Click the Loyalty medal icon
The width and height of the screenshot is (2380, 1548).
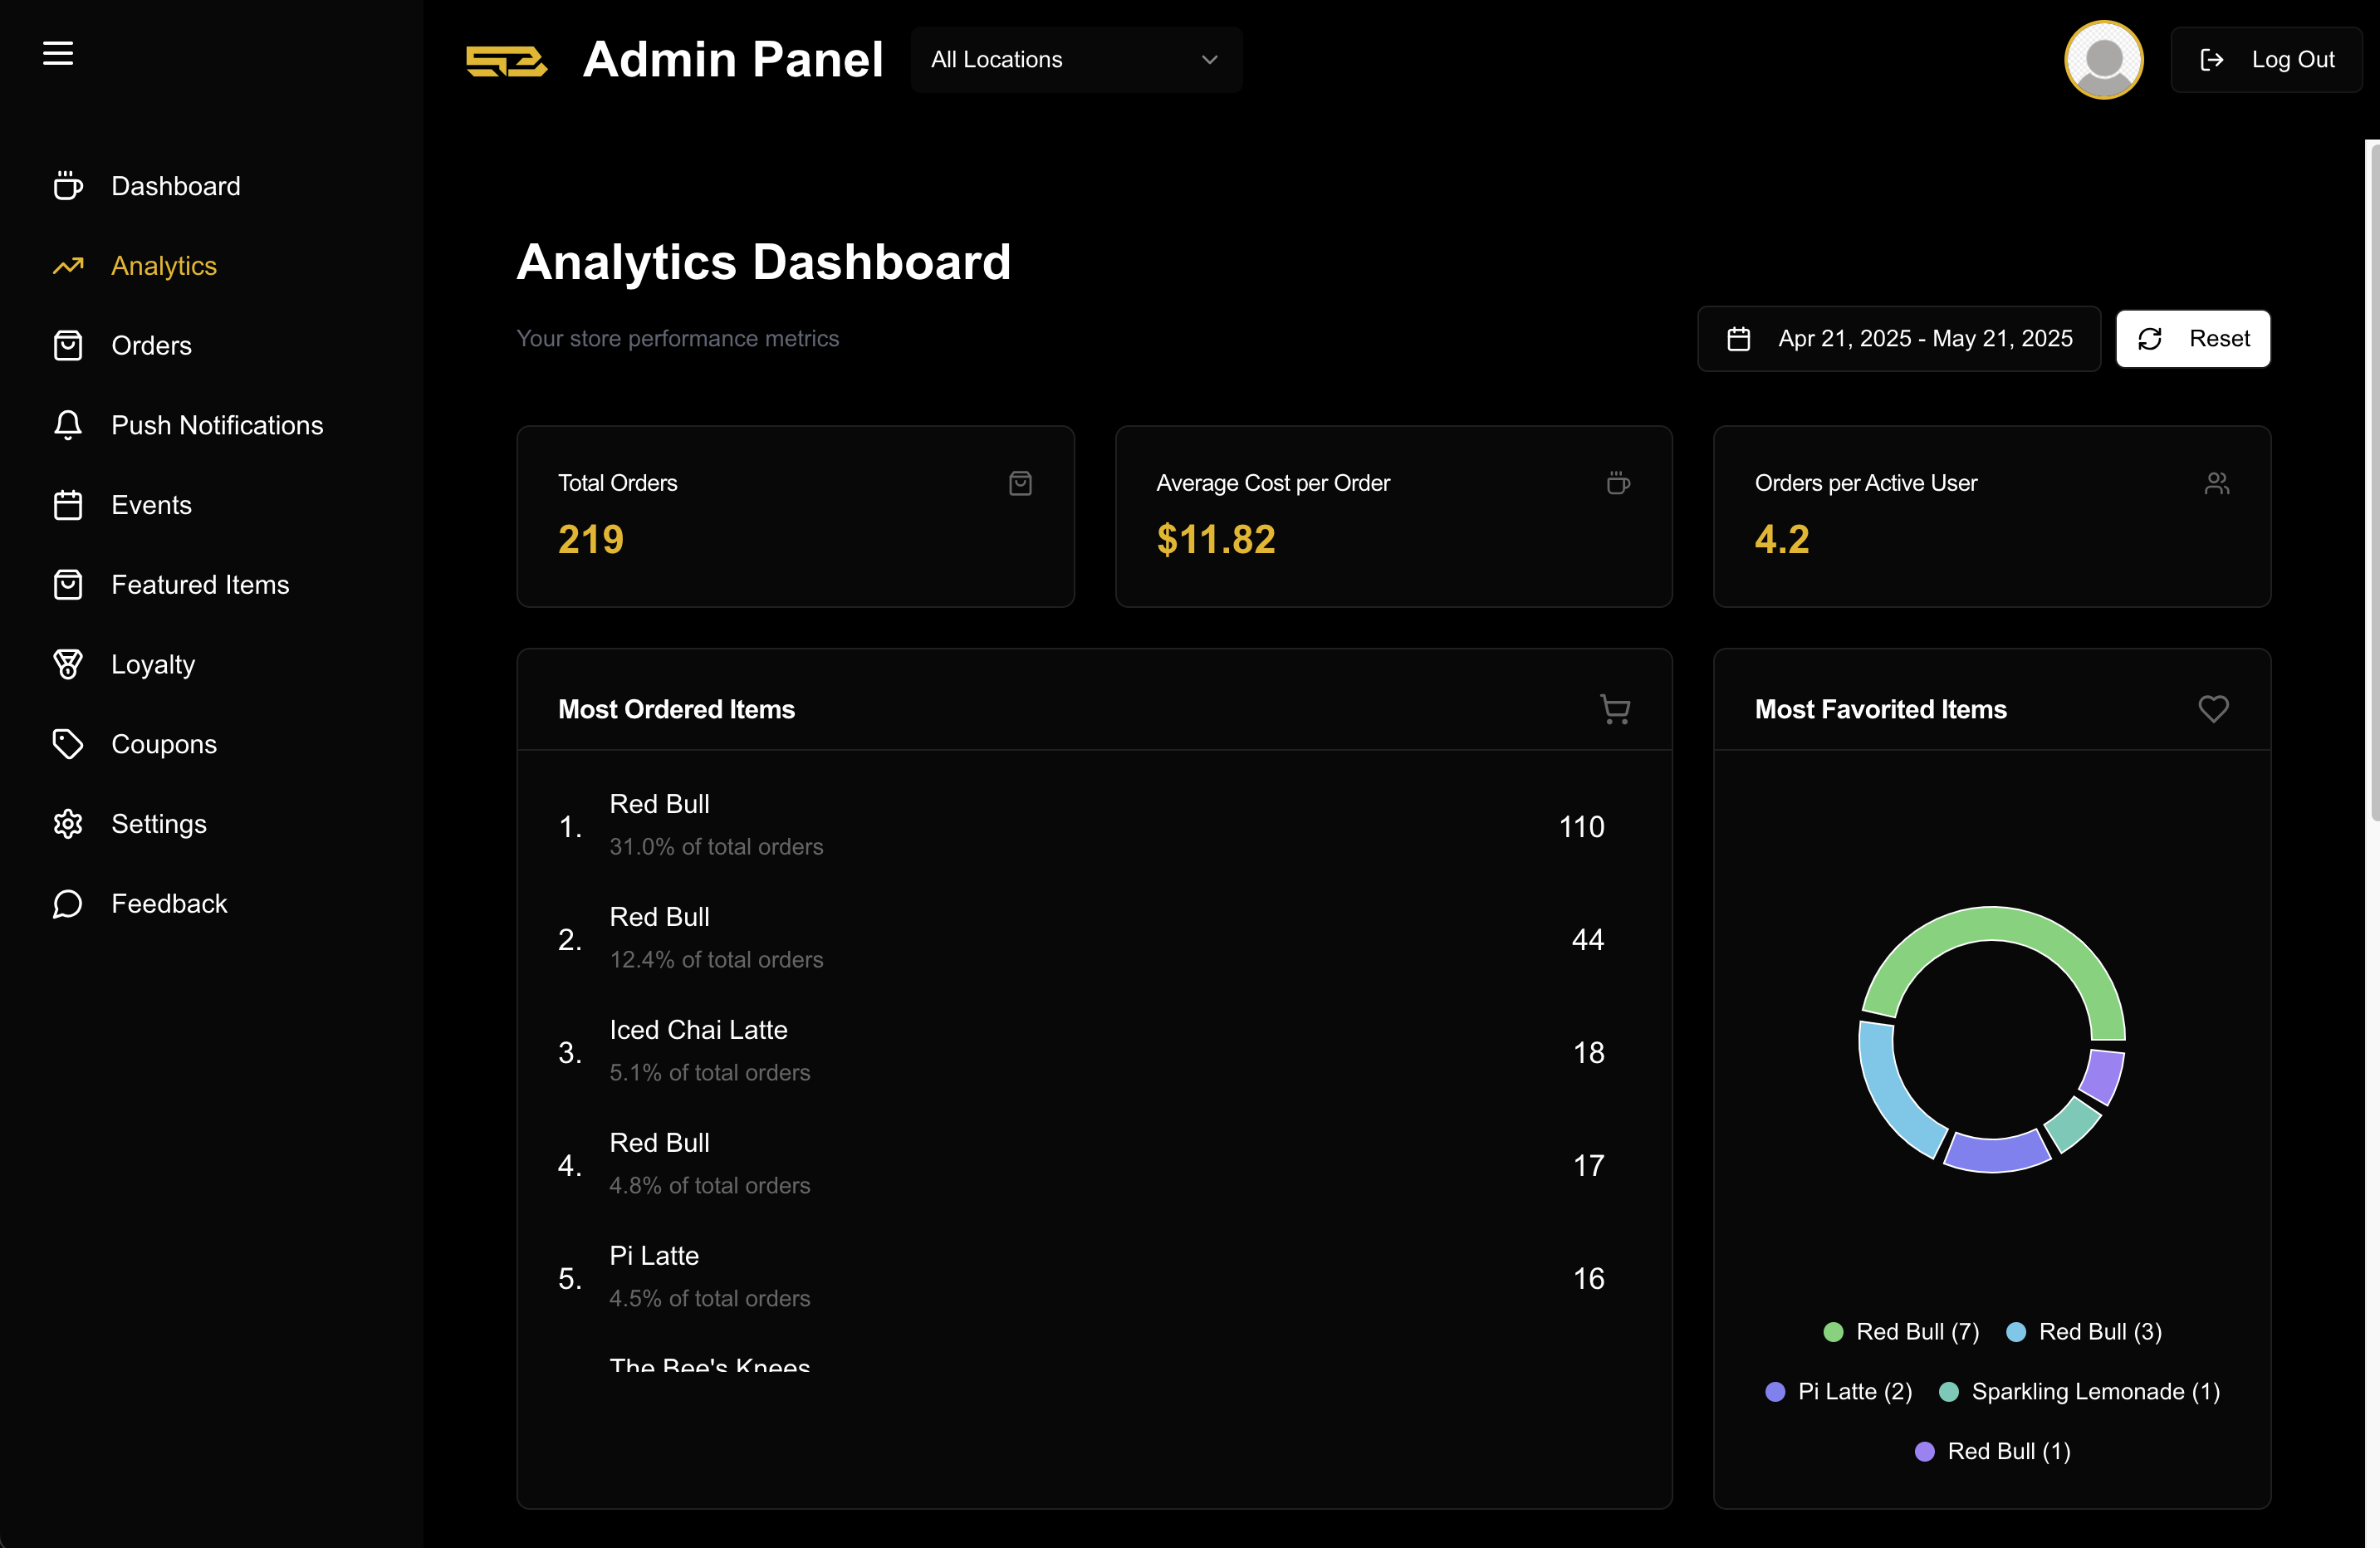68,665
